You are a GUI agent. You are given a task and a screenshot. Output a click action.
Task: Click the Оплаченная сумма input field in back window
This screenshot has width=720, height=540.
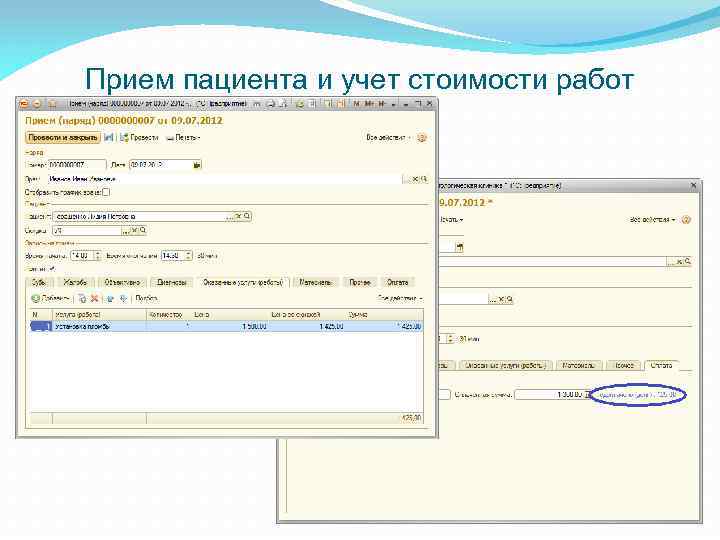(x=549, y=394)
